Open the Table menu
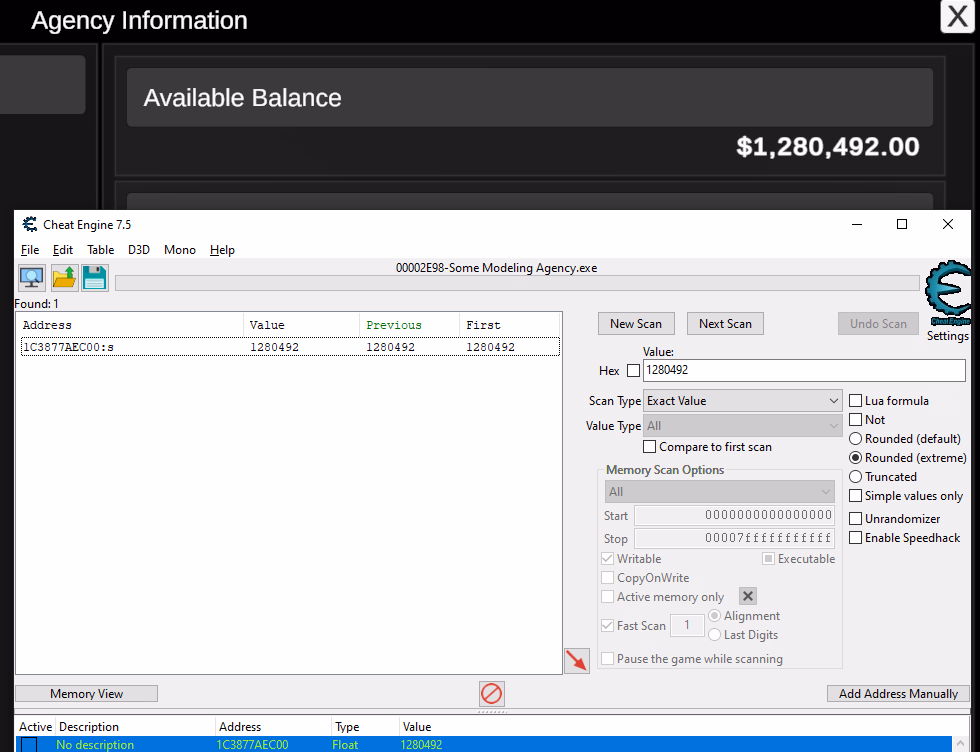 pos(101,250)
